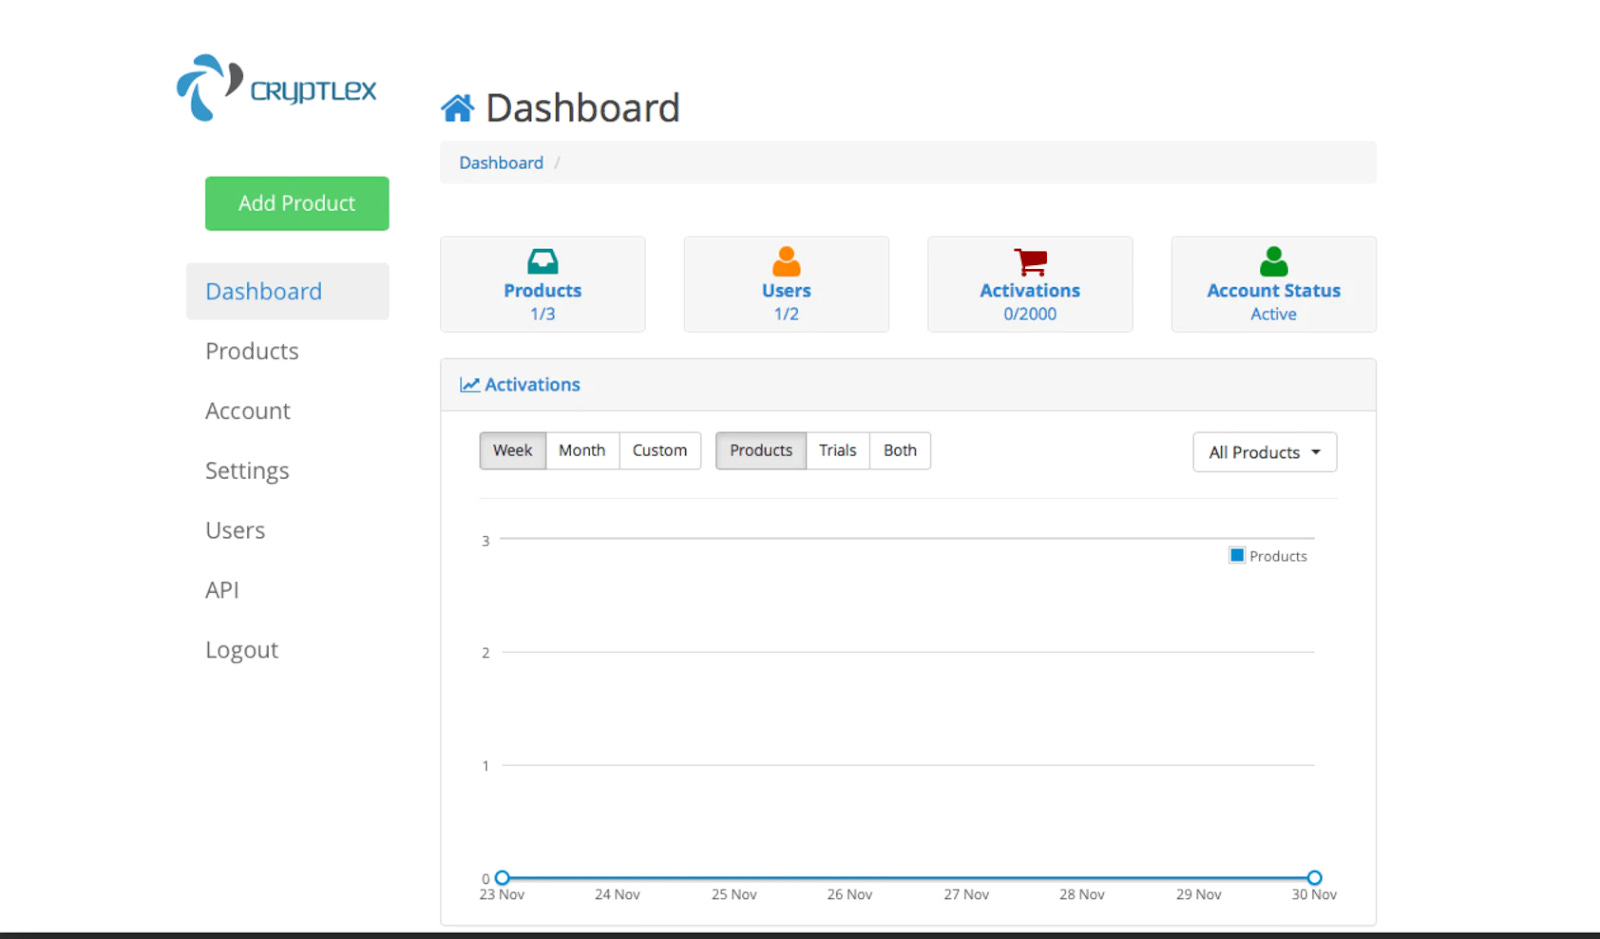Select the Month view toggle
This screenshot has height=939, width=1600.
tap(581, 450)
